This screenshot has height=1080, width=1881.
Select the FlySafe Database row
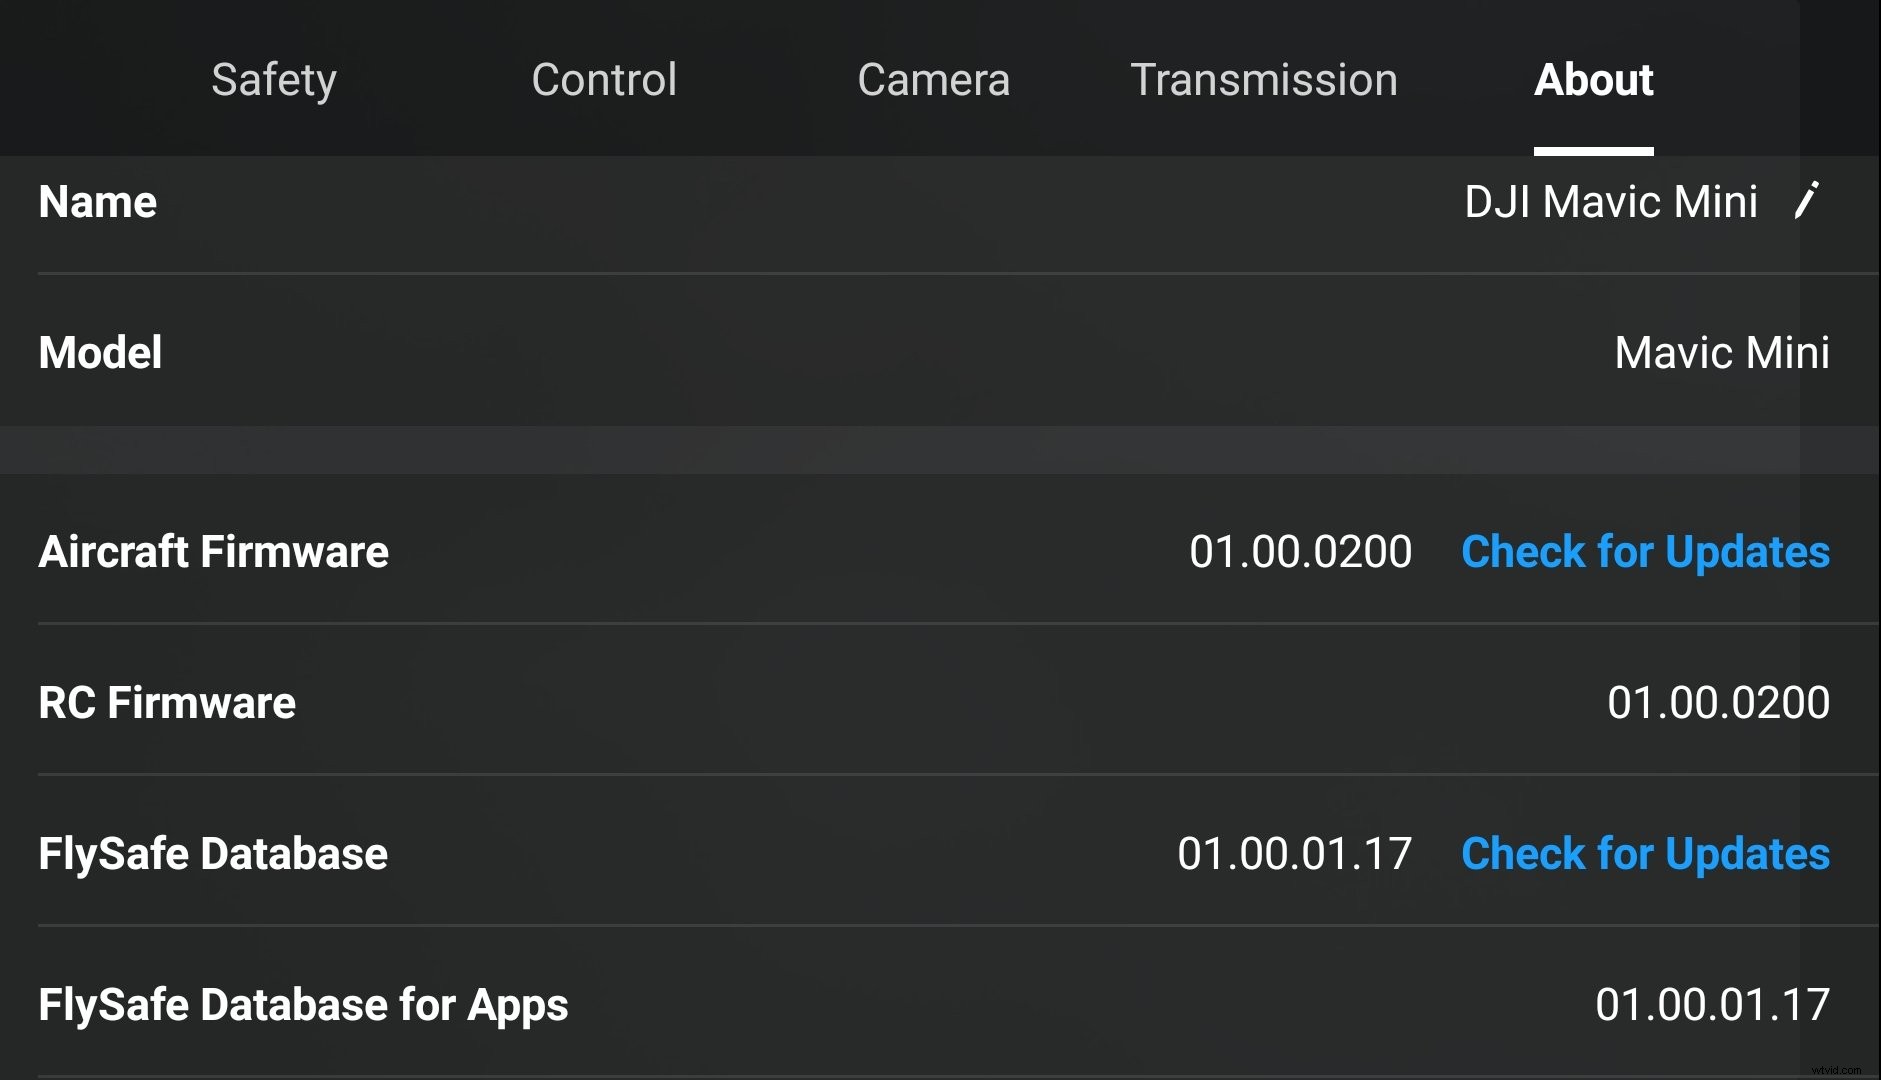click(212, 854)
